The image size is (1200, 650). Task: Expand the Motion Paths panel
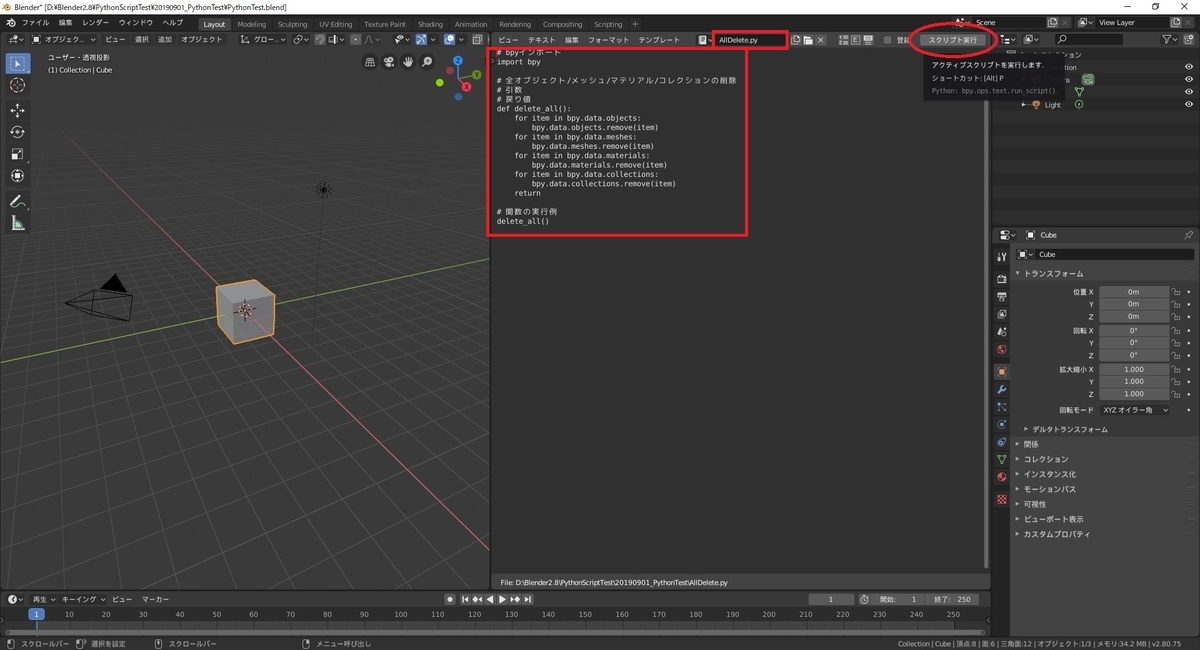coord(1045,489)
